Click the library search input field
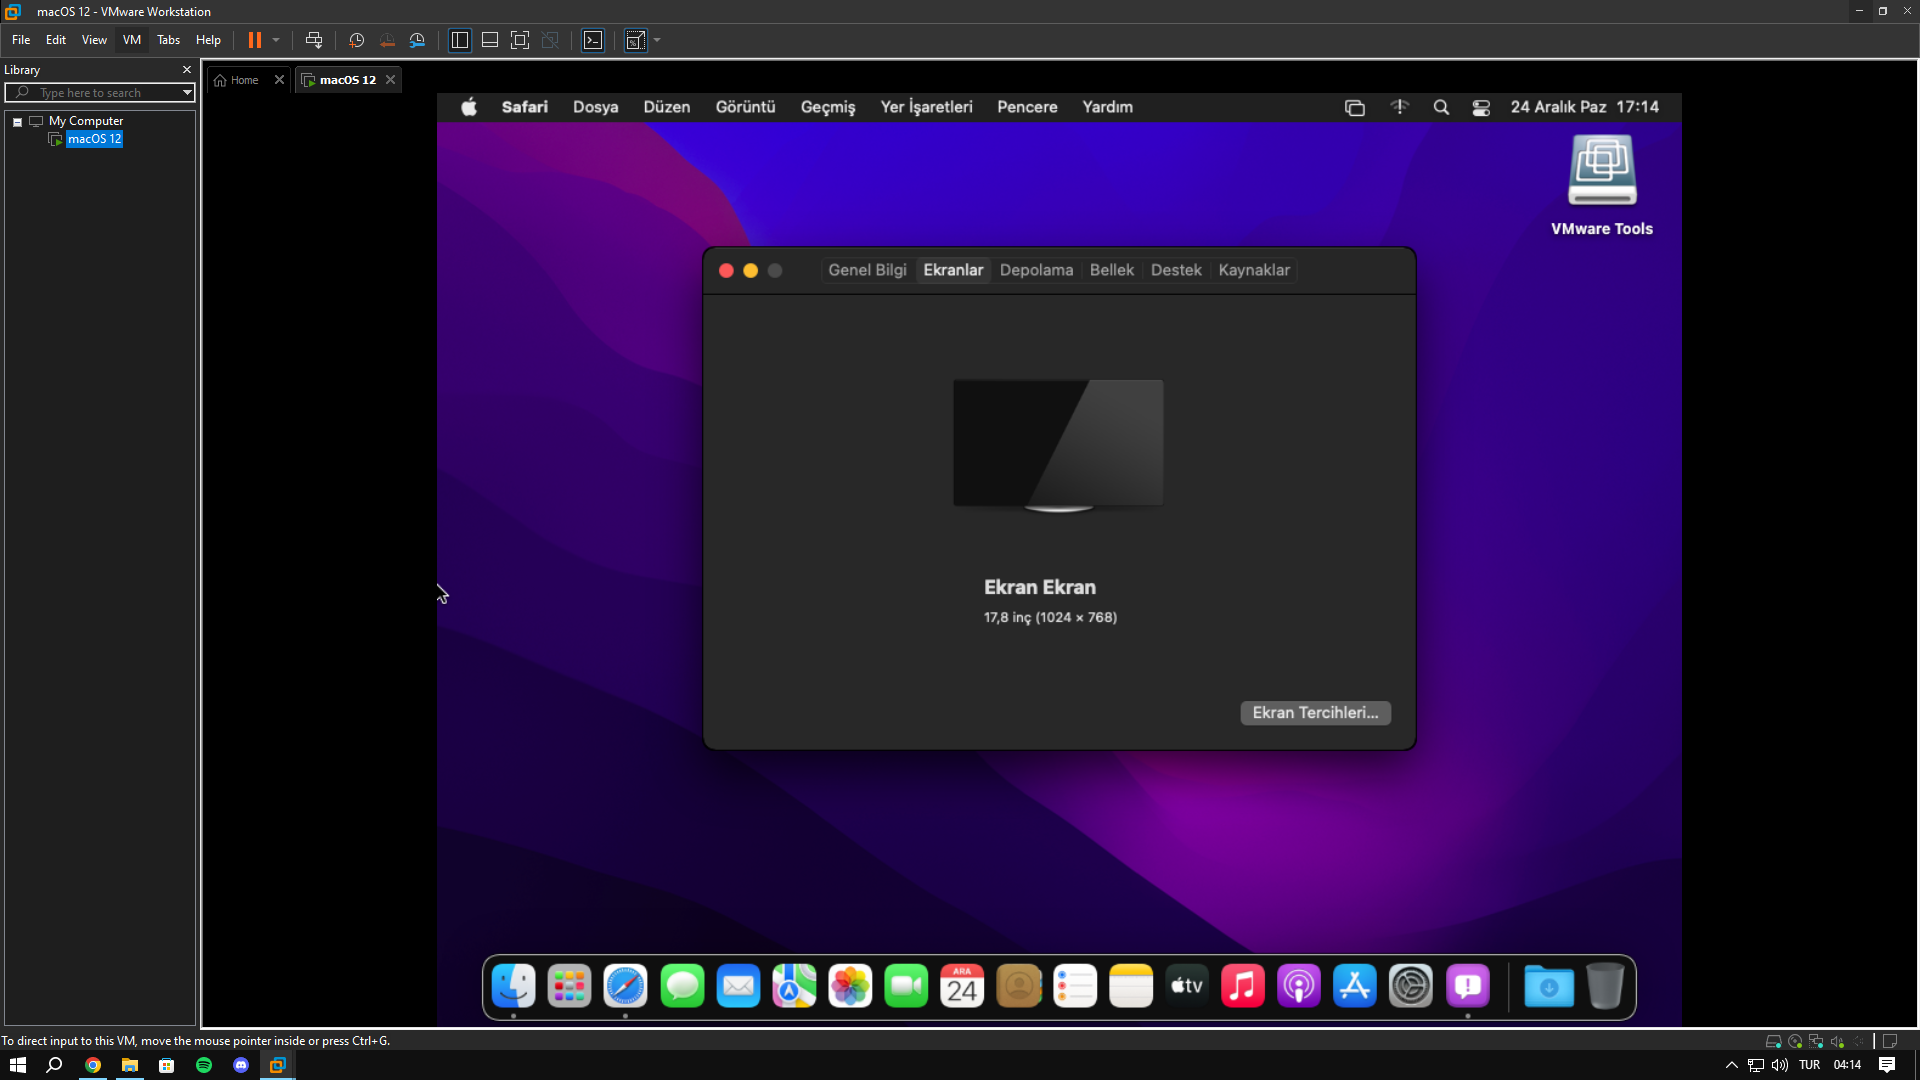The image size is (1920, 1080). click(x=100, y=93)
